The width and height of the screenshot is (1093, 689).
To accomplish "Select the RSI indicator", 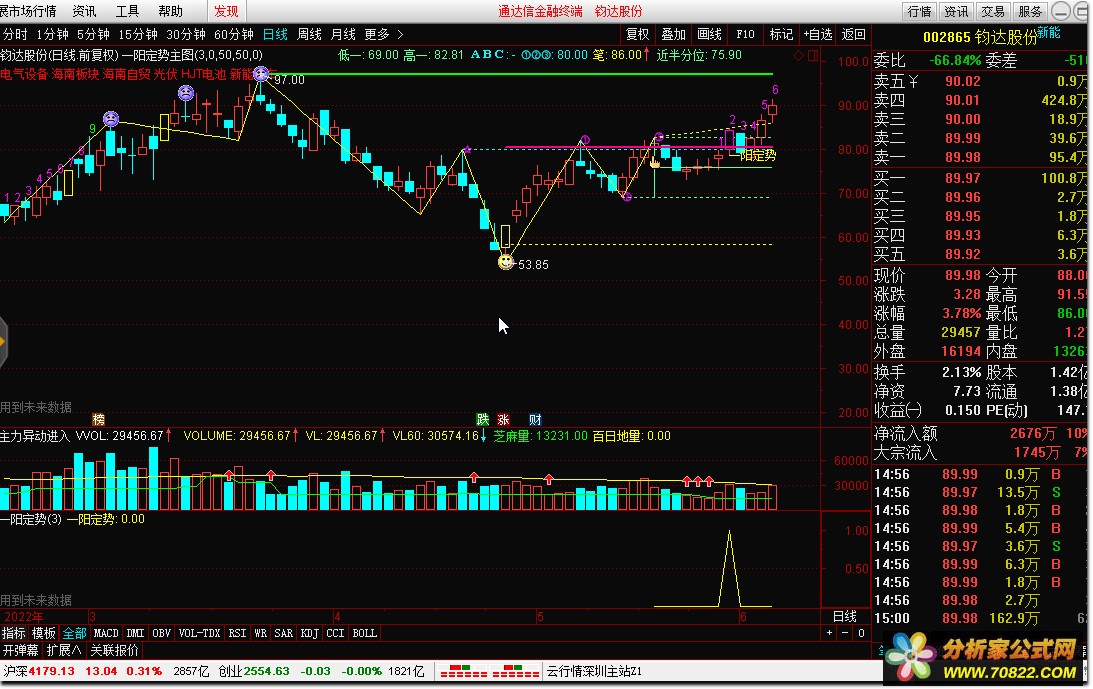I will pos(237,633).
